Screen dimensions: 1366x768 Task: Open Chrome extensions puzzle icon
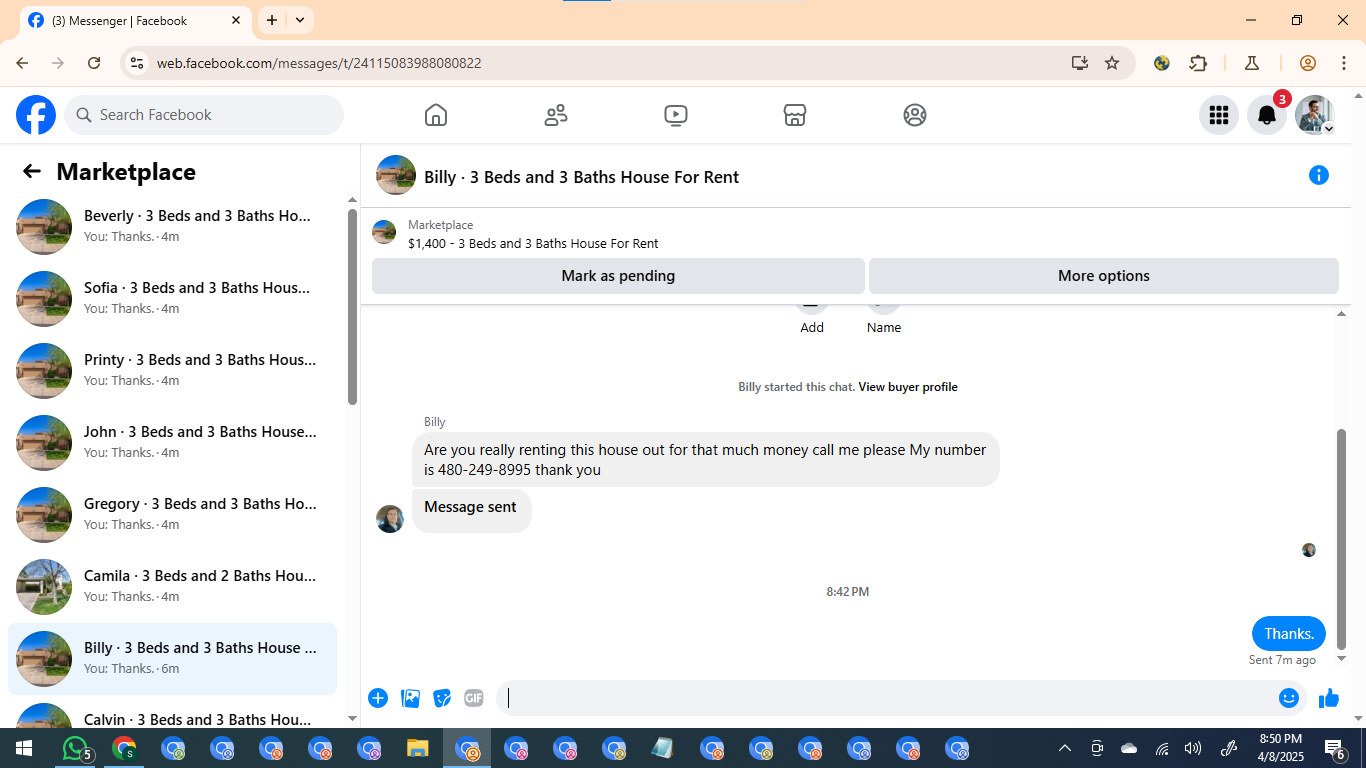1198,63
